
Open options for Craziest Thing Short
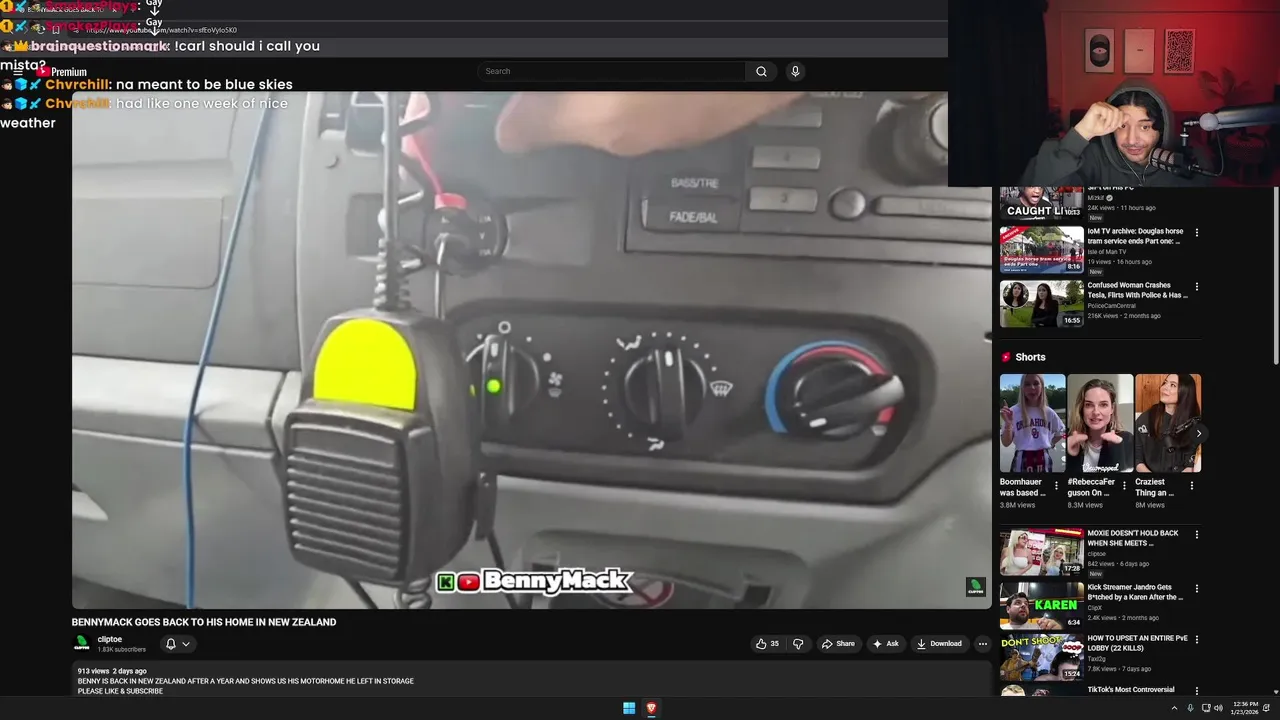(x=1192, y=486)
